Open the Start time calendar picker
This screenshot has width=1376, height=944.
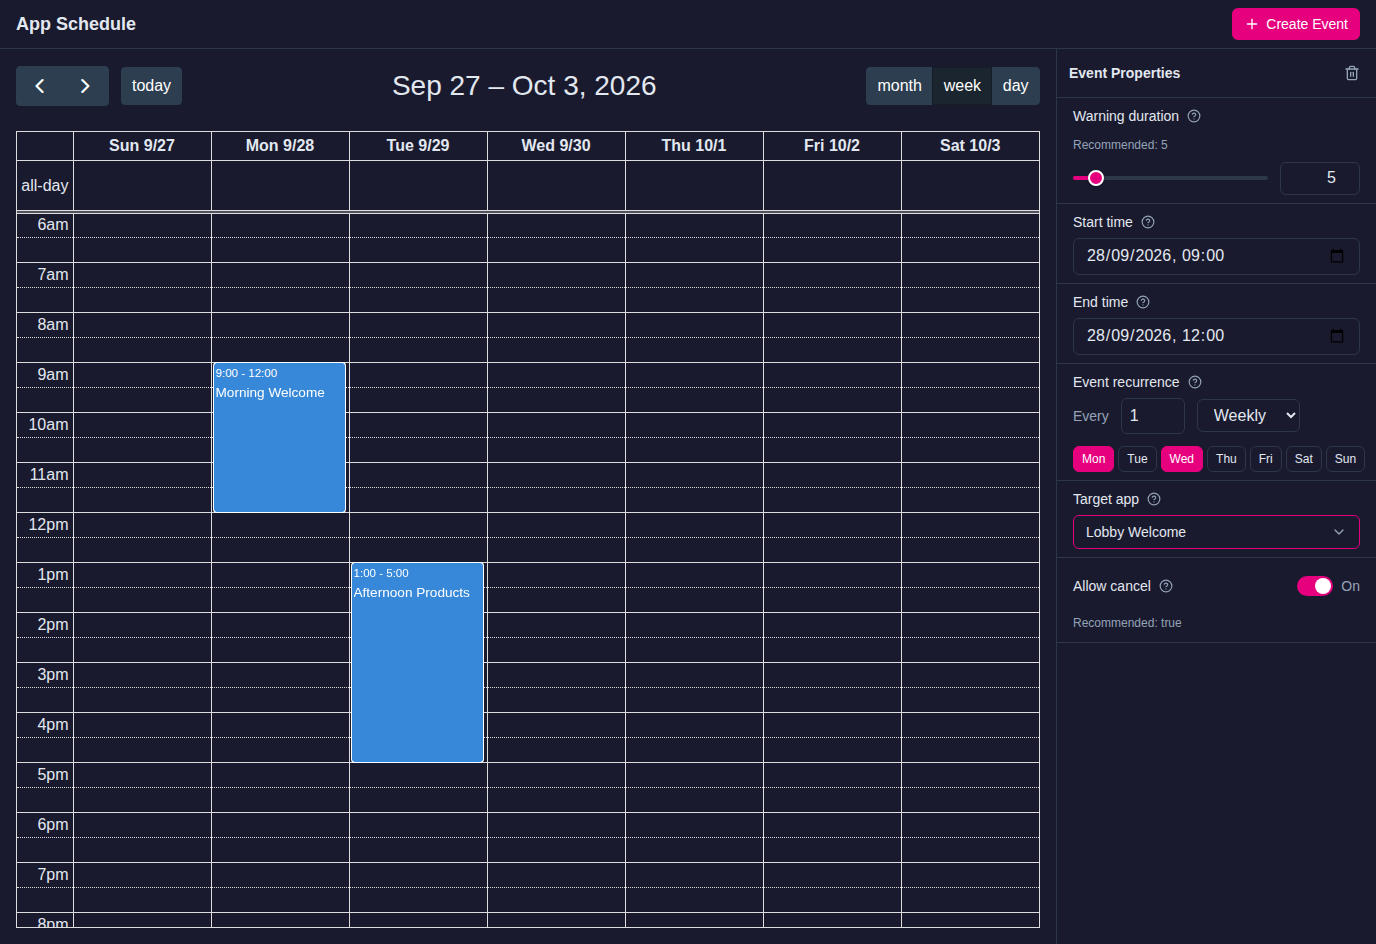pos(1337,256)
